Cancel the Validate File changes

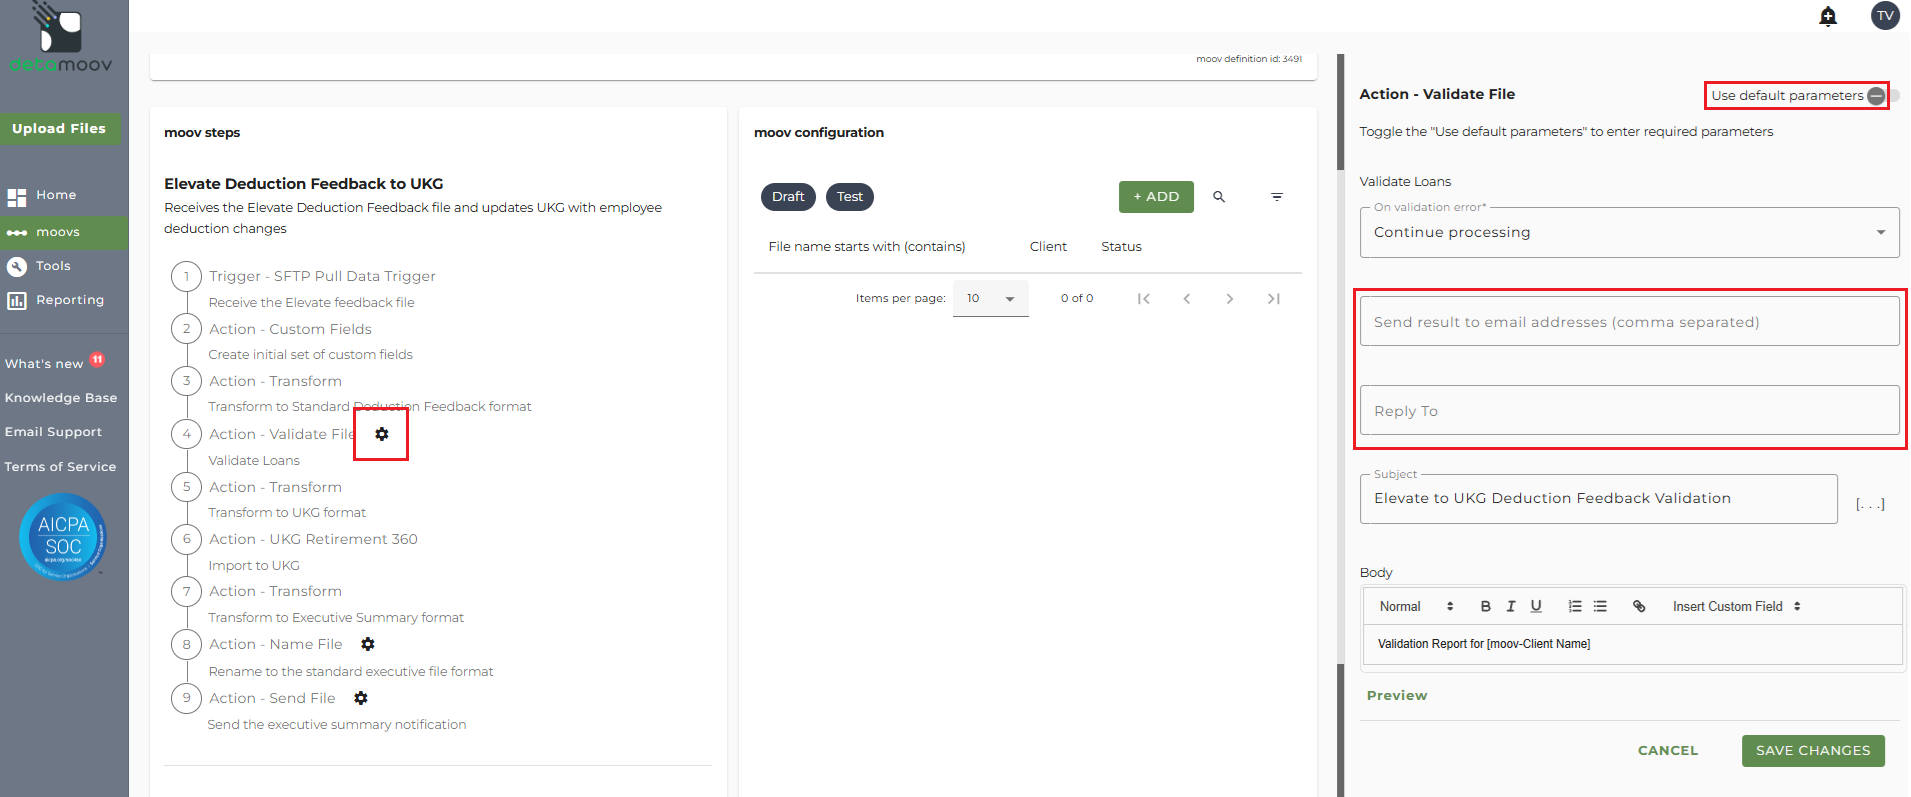1668,751
